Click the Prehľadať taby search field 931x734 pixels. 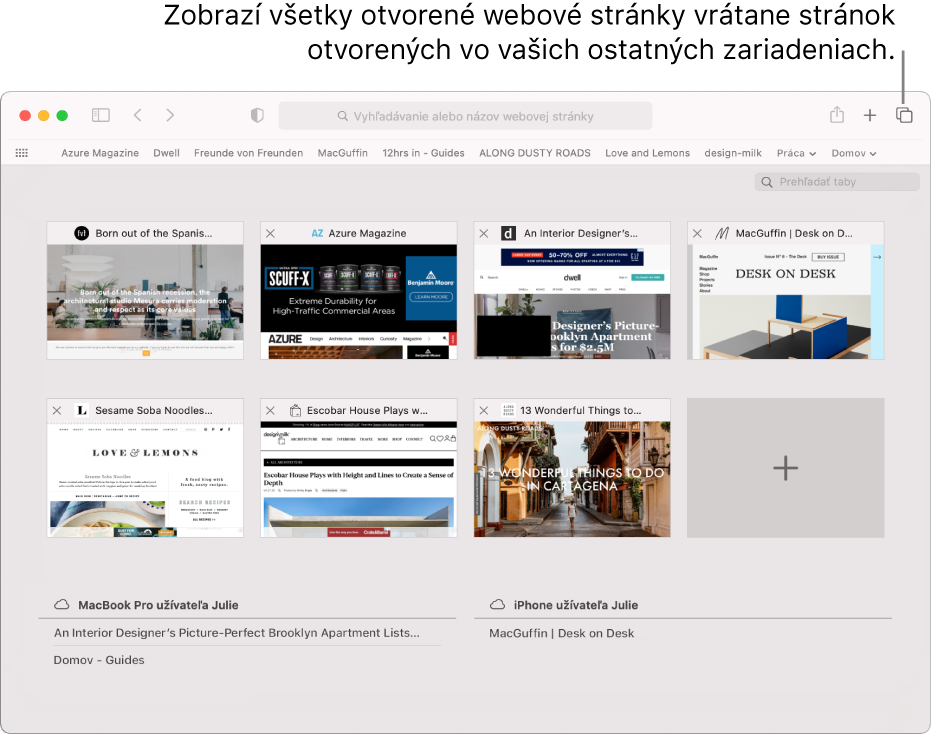point(837,182)
